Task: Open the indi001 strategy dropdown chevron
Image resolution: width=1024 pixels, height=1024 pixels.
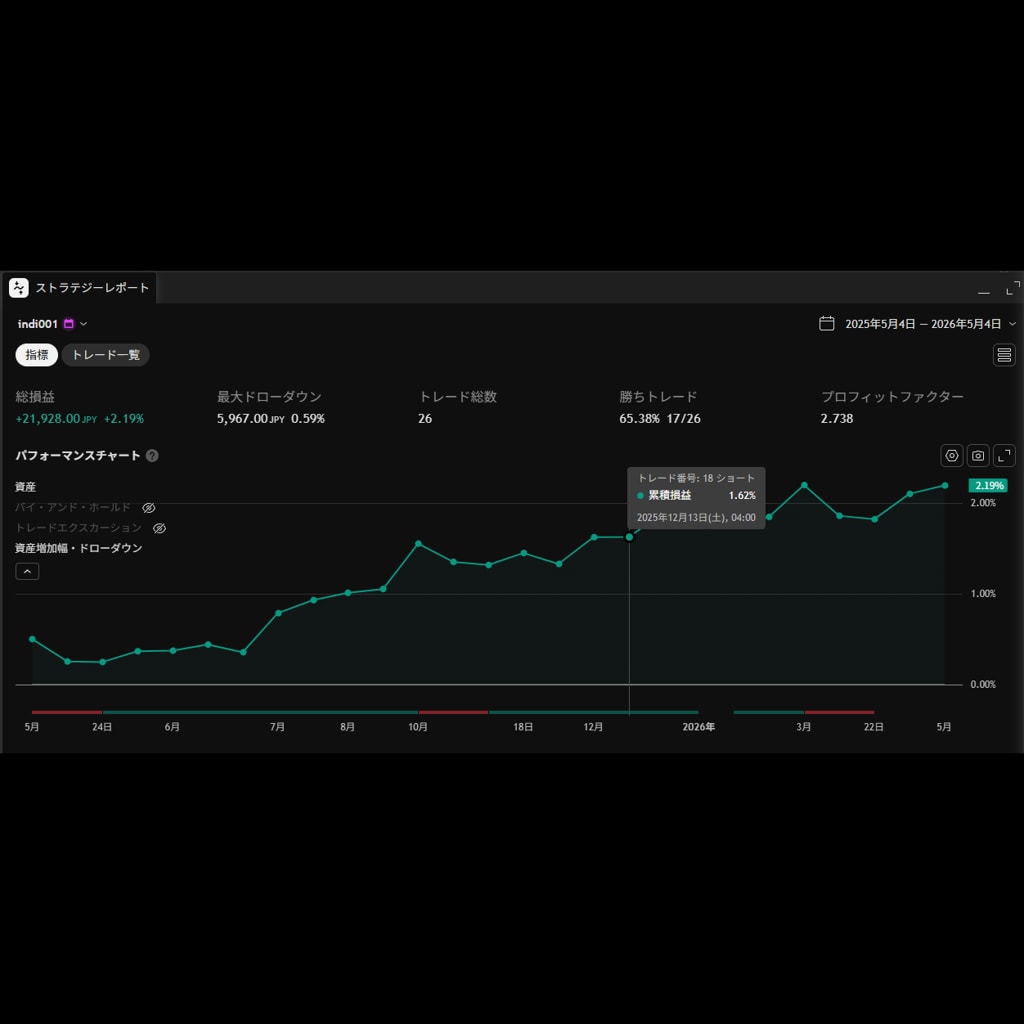Action: tap(84, 324)
